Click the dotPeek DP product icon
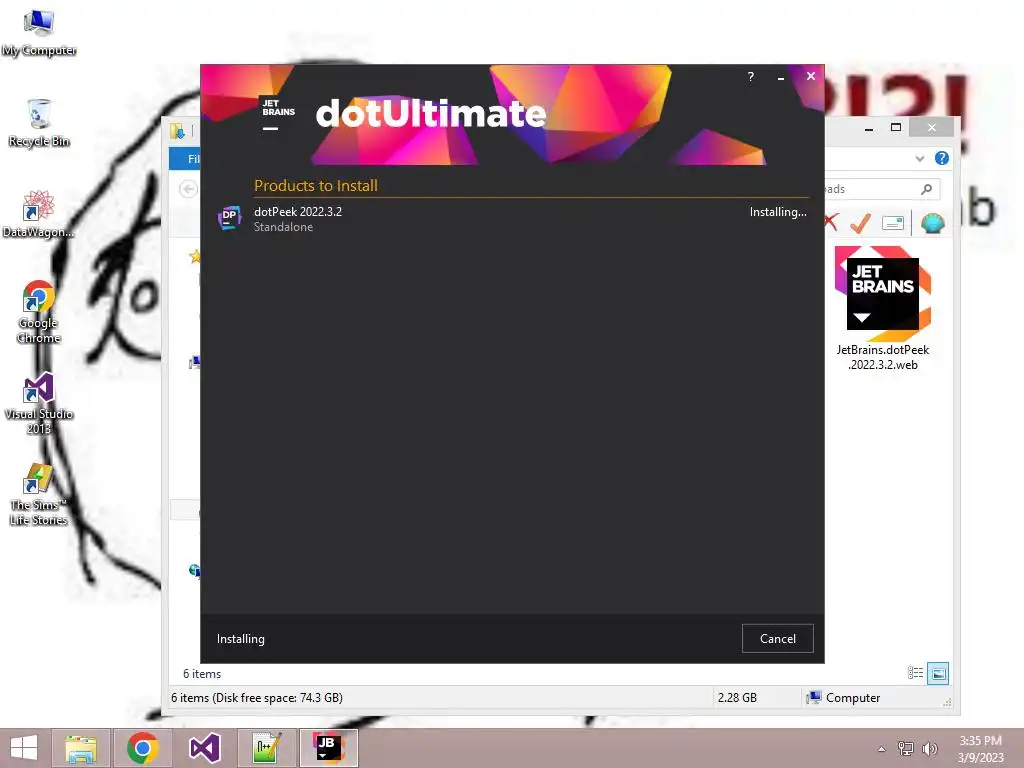 (229, 217)
